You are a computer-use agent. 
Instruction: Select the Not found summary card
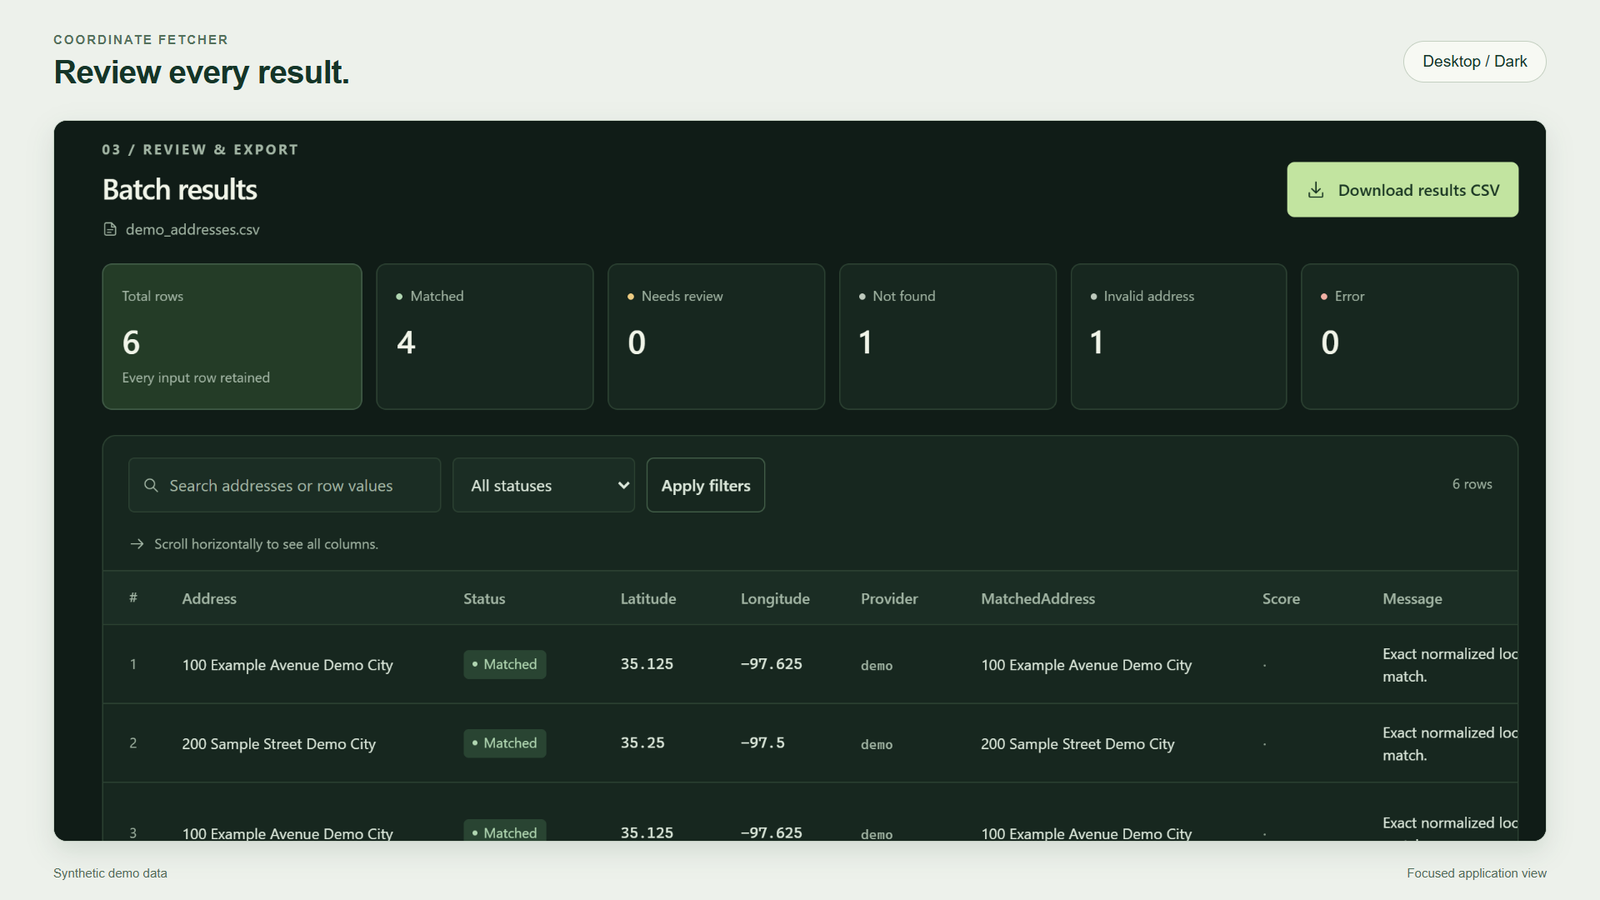click(x=947, y=336)
